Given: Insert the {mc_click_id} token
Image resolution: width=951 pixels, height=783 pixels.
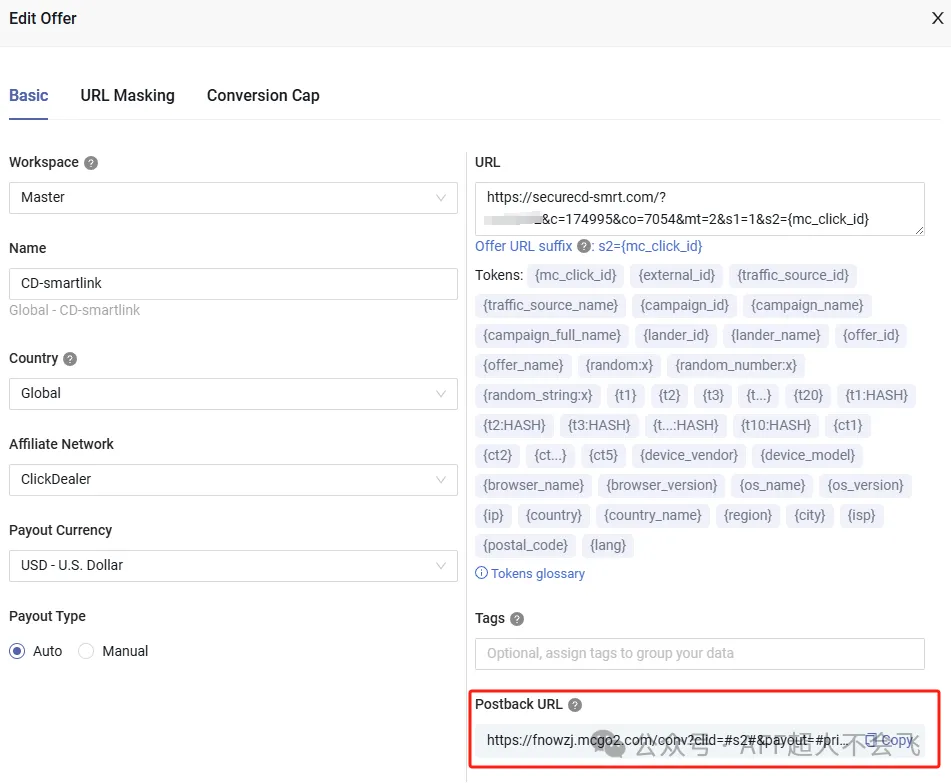Looking at the screenshot, I should (575, 275).
